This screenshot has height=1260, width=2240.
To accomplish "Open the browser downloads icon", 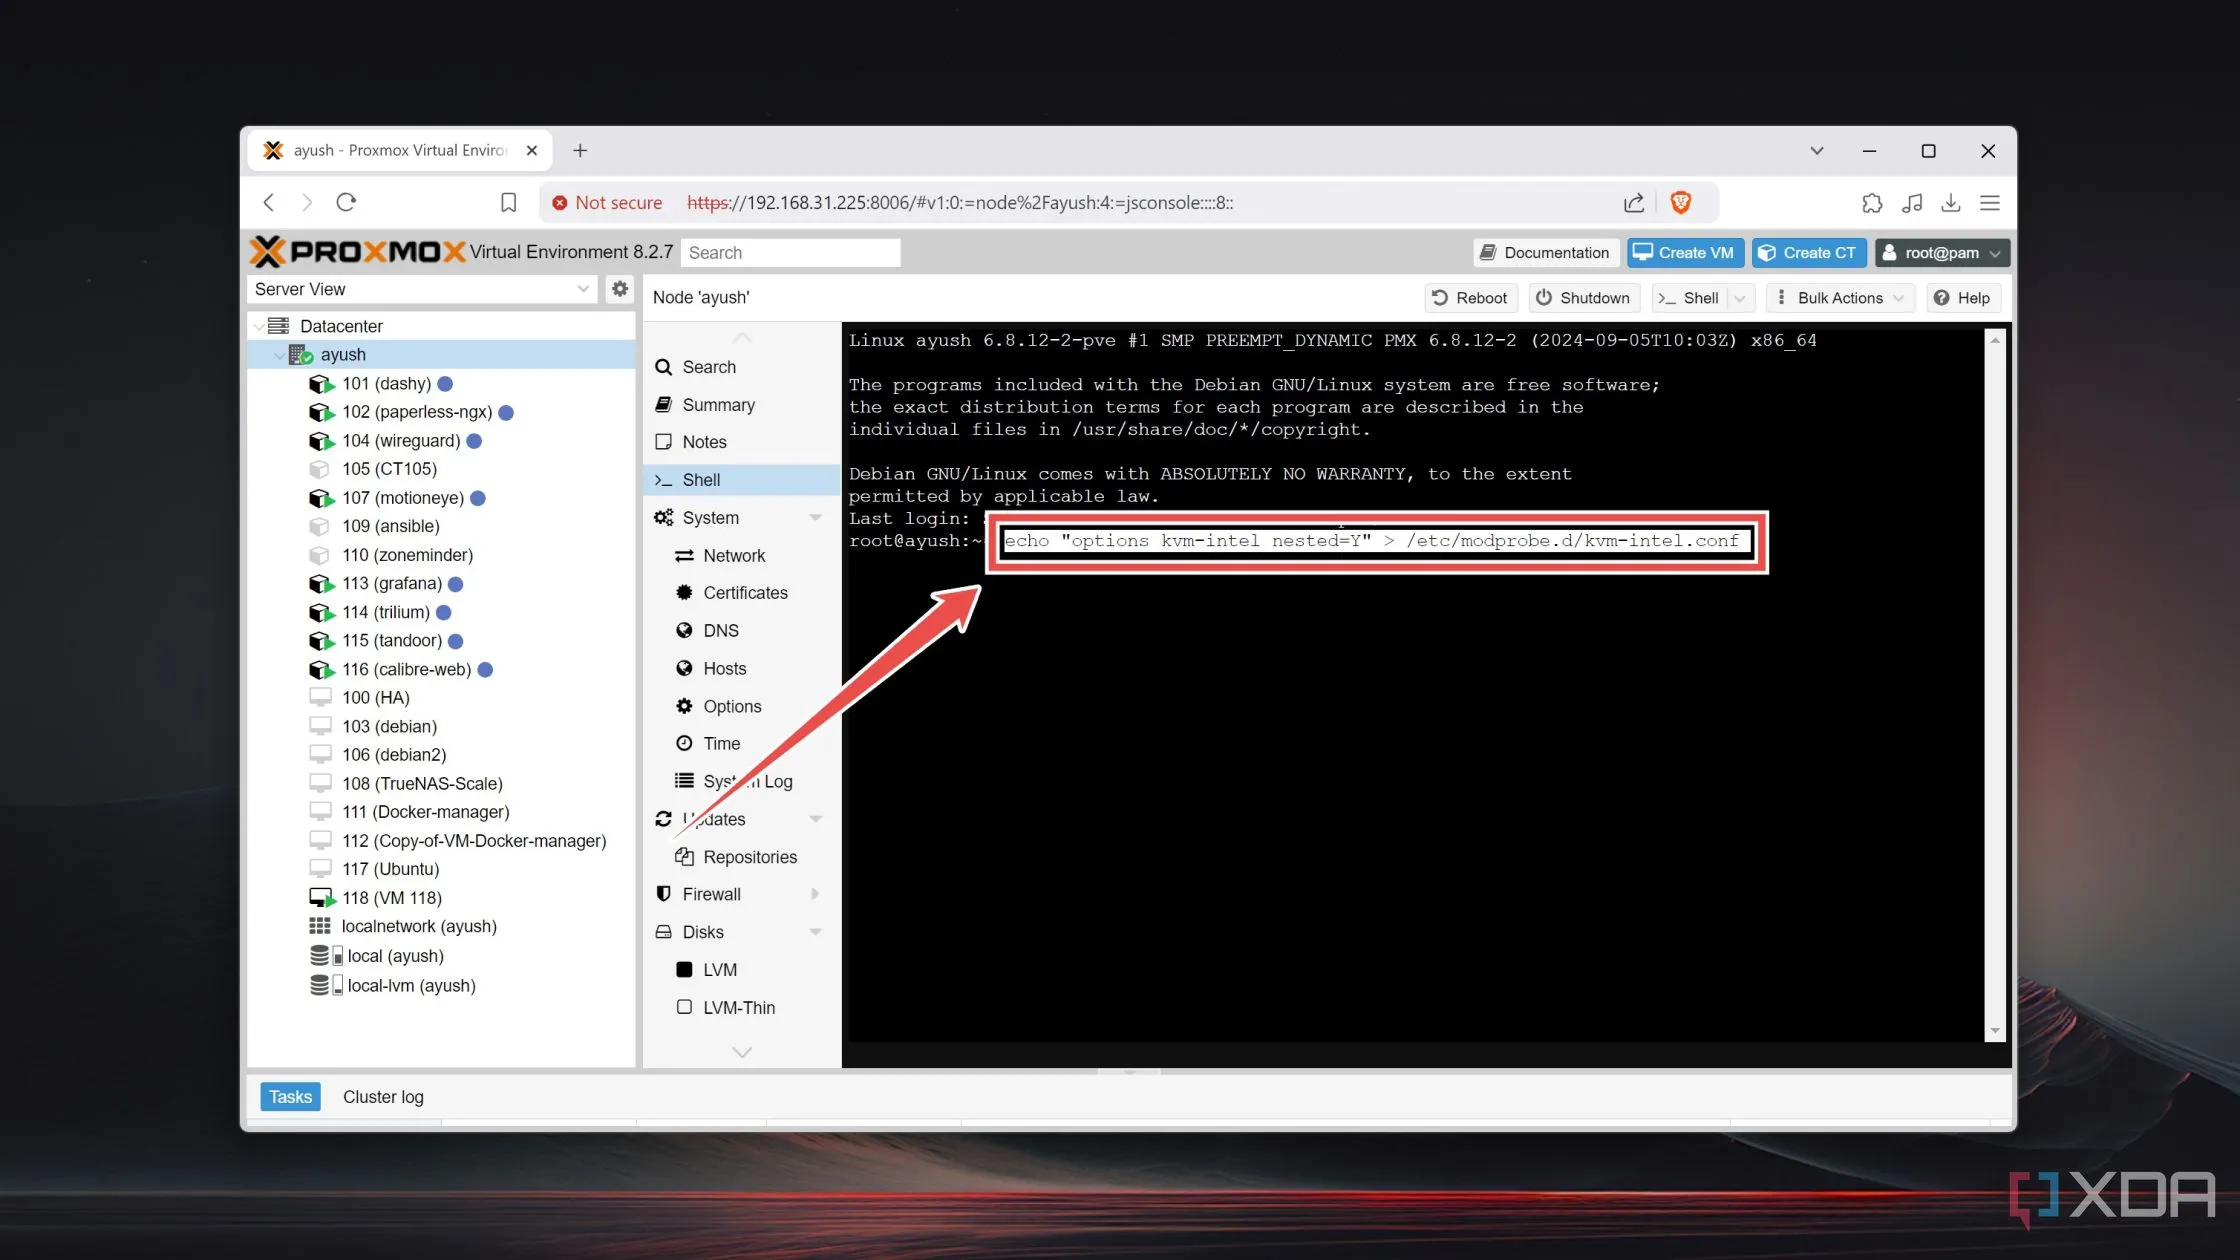I will coord(1950,203).
